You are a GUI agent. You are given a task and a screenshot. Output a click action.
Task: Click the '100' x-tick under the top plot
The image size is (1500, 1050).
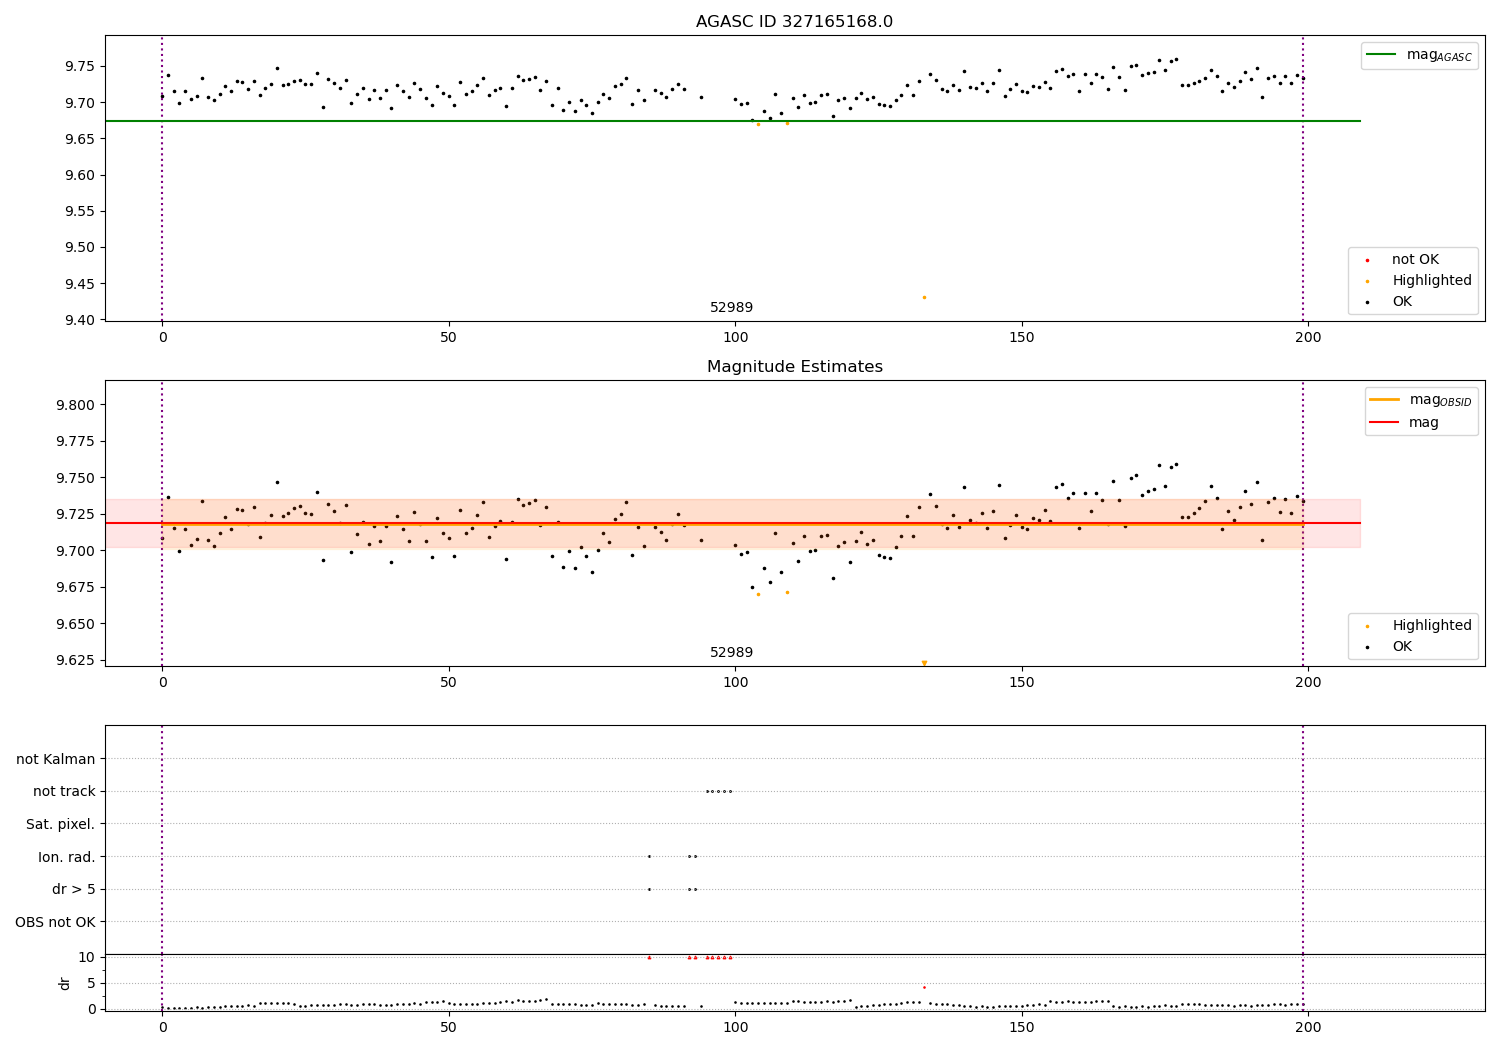click(735, 338)
